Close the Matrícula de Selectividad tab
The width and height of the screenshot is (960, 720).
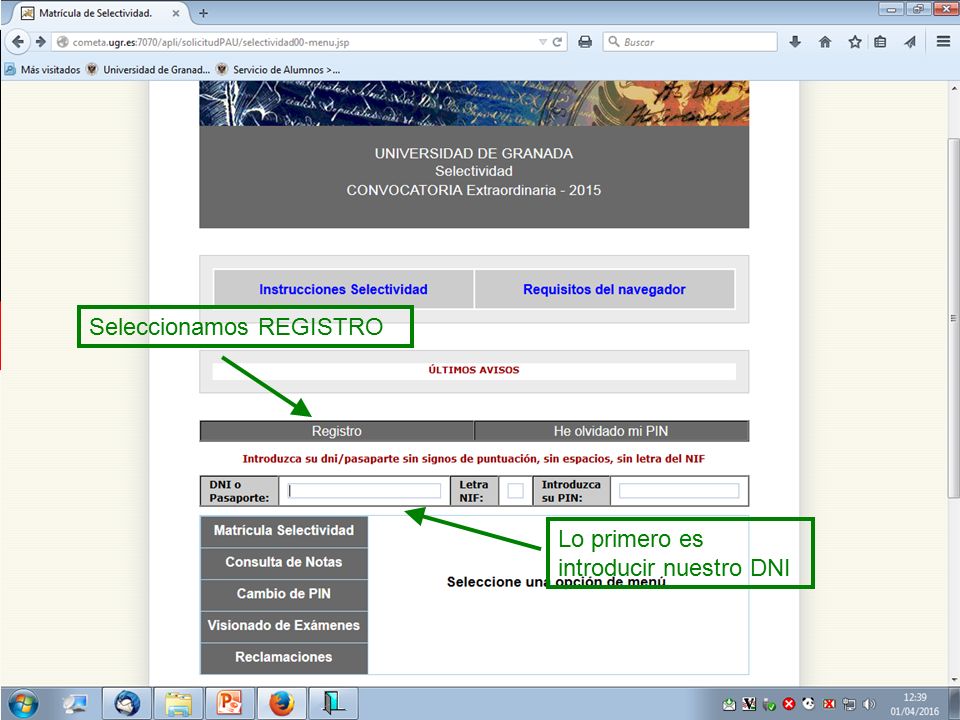176,13
